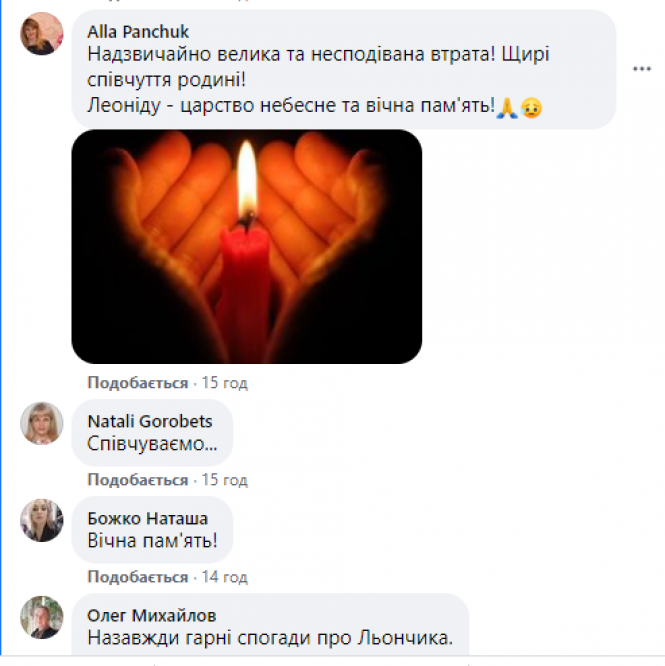Open Олег Михайлов's profile avatar
Viewport: 665px width, 666px height.
tap(42, 617)
